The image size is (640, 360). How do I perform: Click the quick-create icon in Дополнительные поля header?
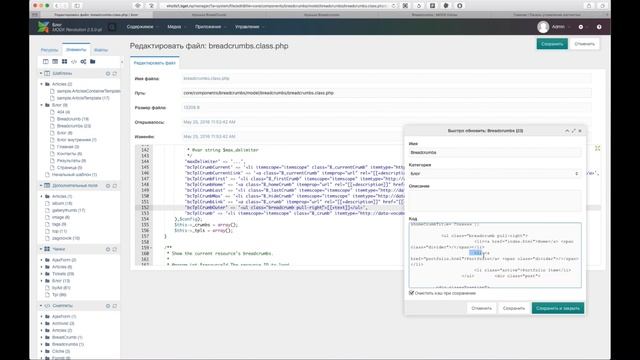115,186
